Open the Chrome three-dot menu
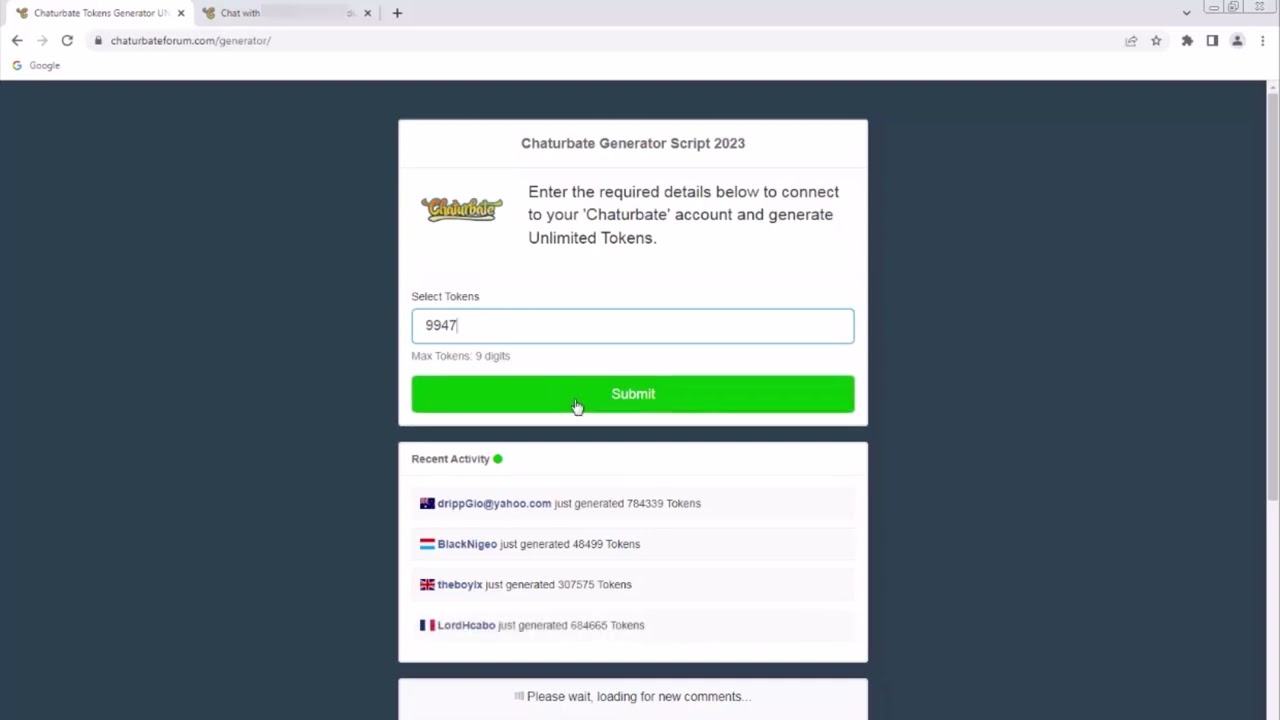The width and height of the screenshot is (1280, 720). tap(1262, 41)
